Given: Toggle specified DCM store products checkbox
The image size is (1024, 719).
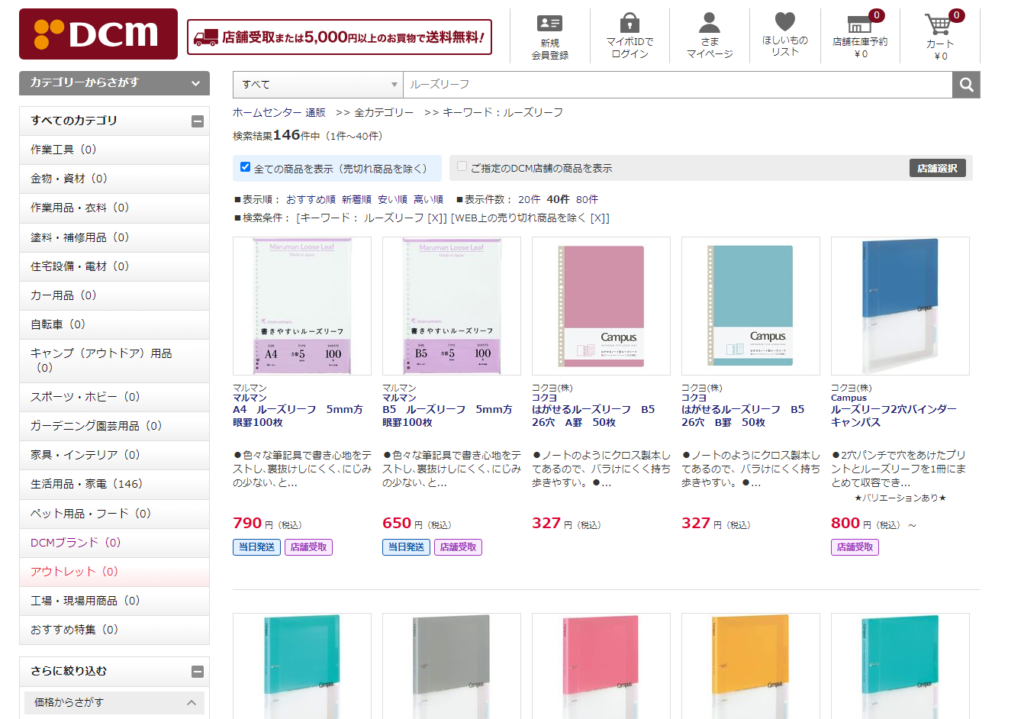Looking at the screenshot, I should [462, 167].
